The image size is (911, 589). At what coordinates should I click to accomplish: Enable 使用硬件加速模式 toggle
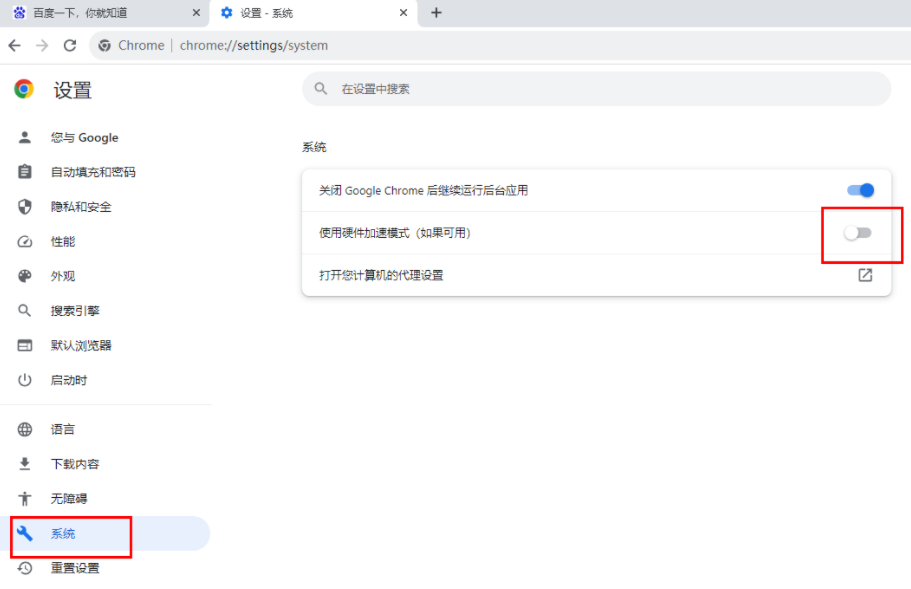[x=858, y=233]
